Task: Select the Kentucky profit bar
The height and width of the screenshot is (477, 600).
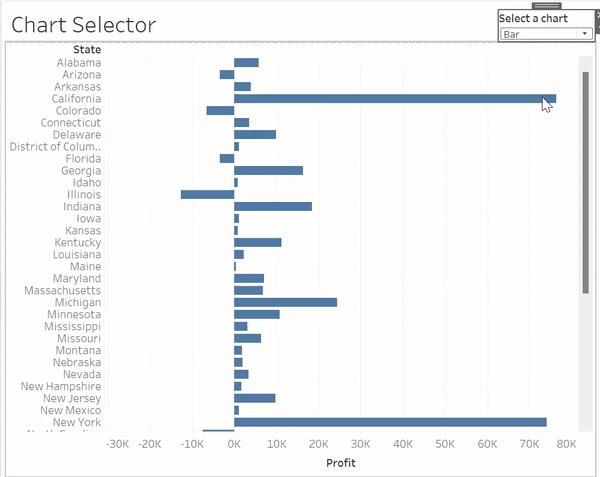Action: (257, 242)
